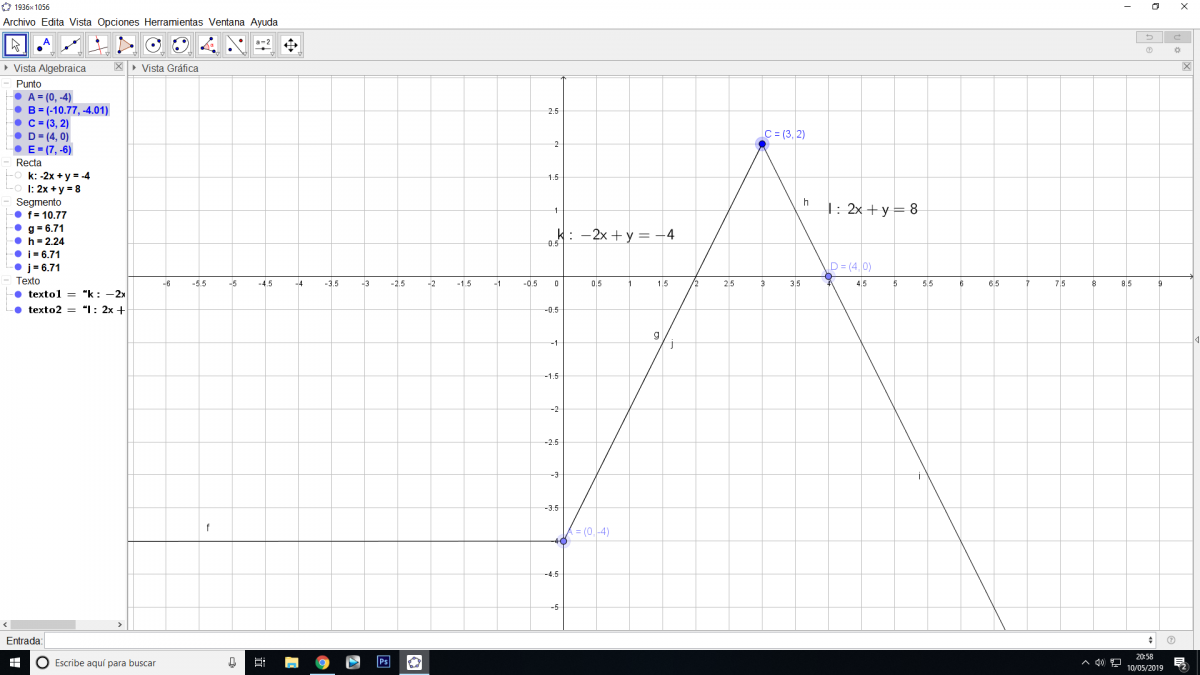
Task: Toggle visibility of point B = (-10.77, -4.01)
Action: click(19, 110)
